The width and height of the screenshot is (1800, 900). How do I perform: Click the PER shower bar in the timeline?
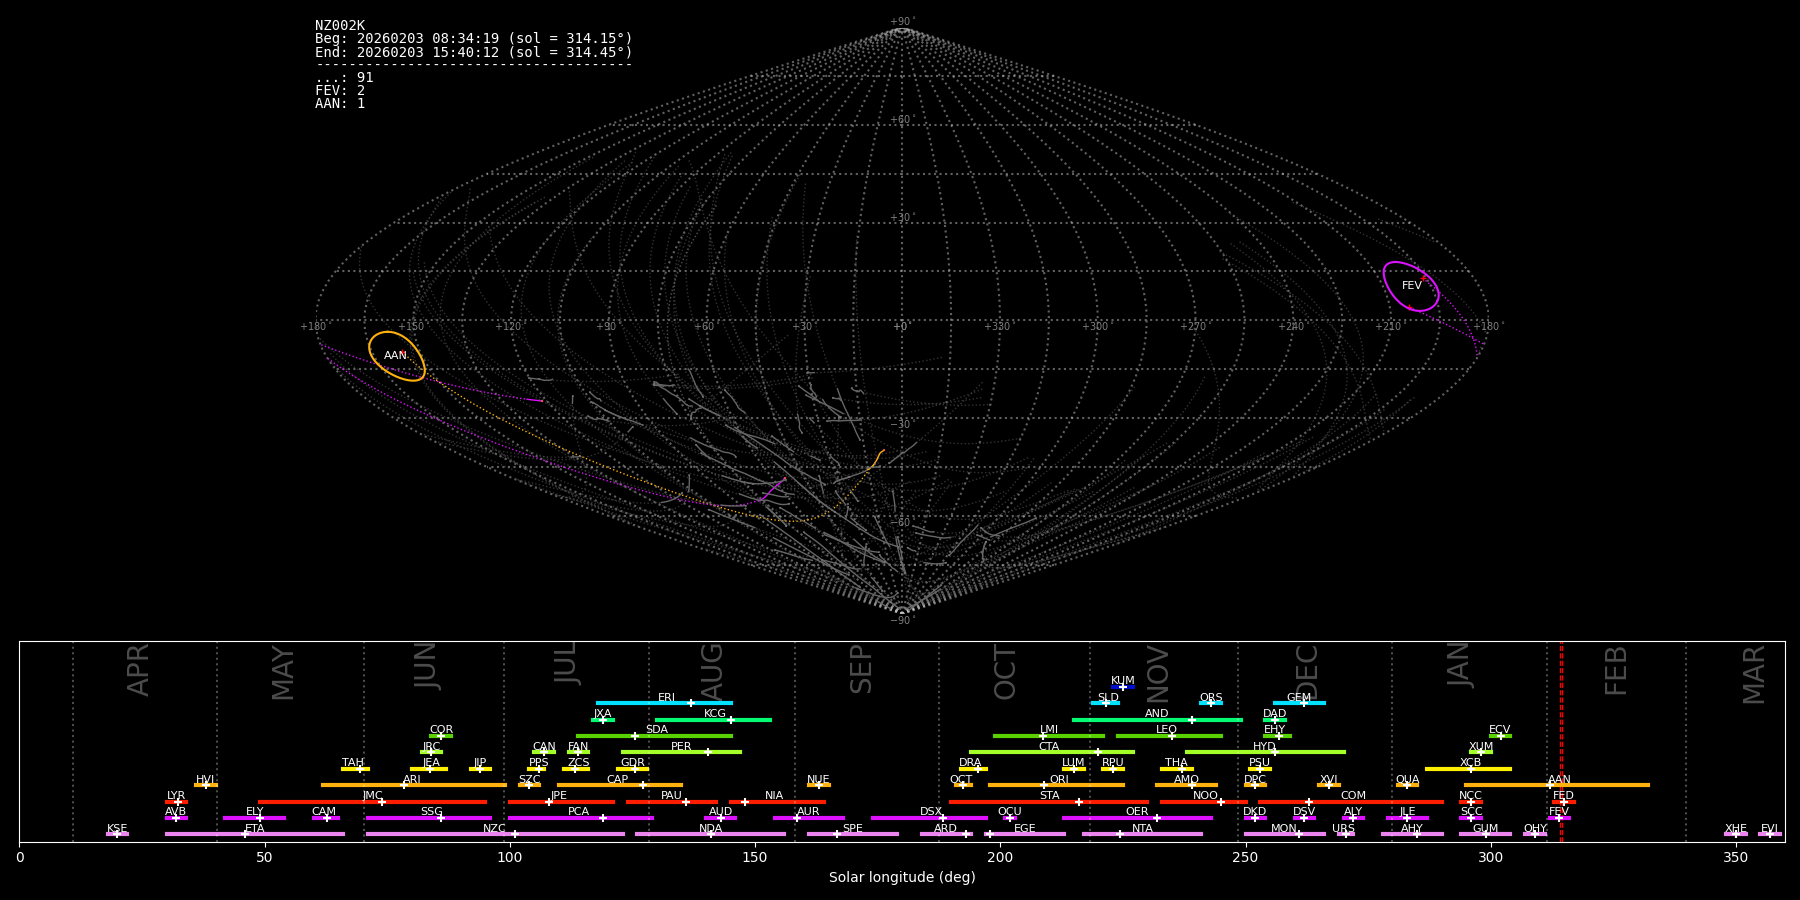point(681,752)
